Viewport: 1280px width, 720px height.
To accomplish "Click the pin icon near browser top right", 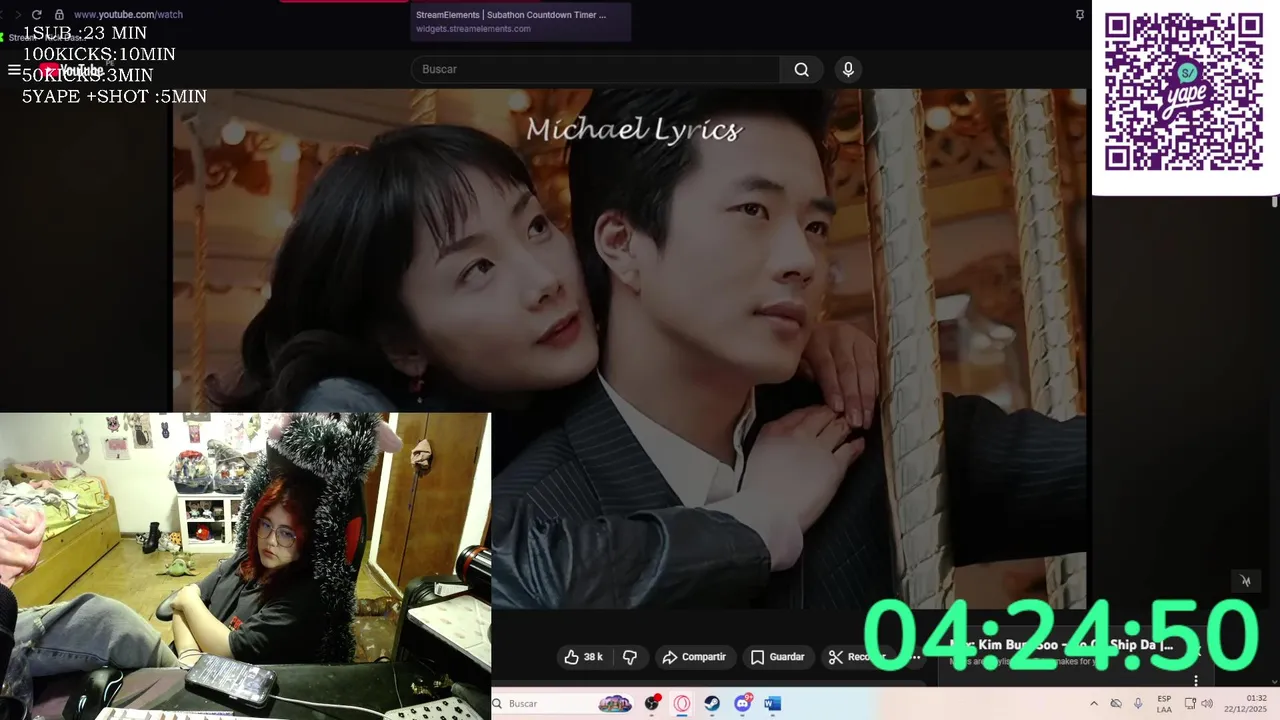I will [1080, 15].
